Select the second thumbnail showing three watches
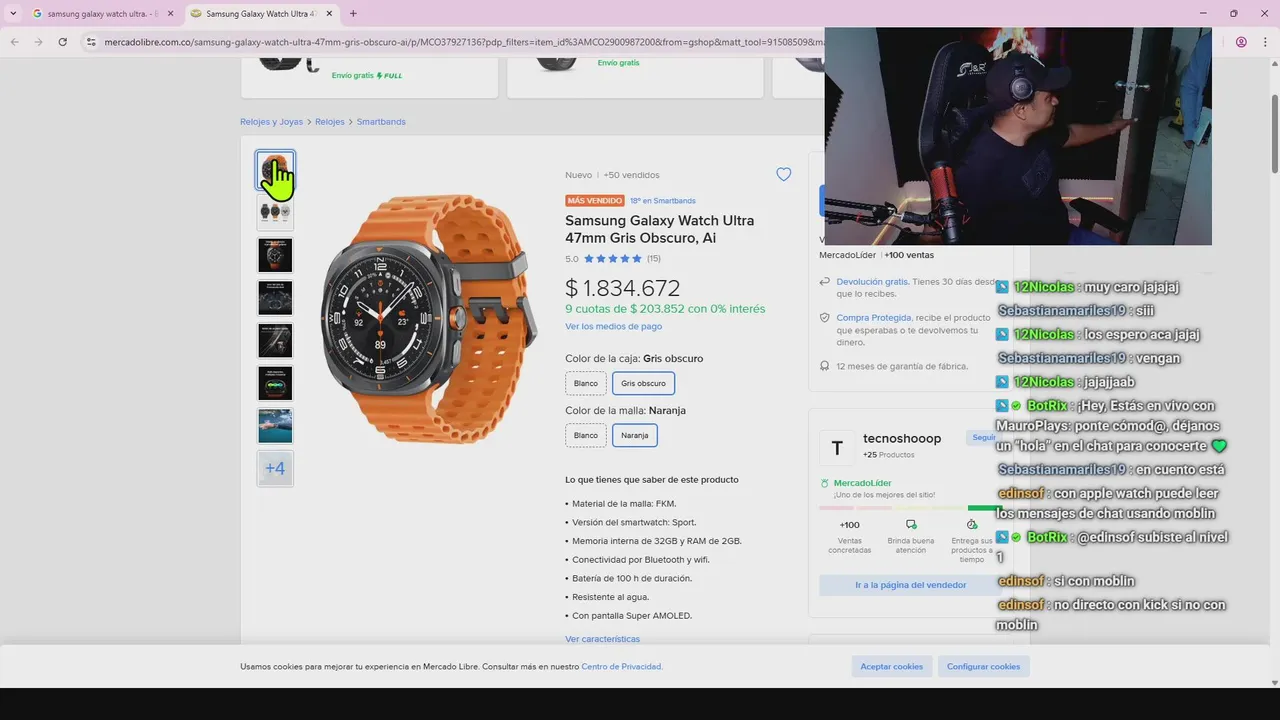Image resolution: width=1280 pixels, height=720 pixels. [275, 212]
